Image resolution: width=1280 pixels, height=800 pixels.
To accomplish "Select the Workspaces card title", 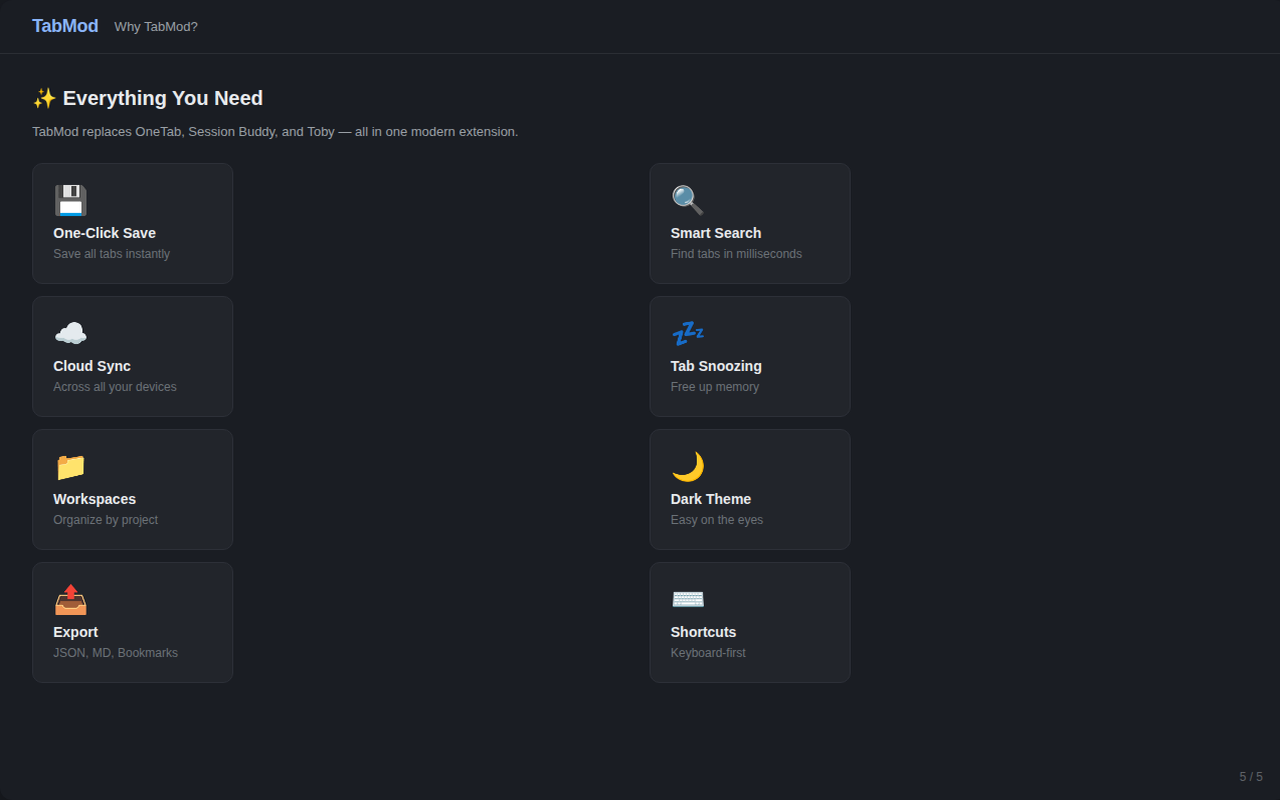I will click(x=94, y=499).
